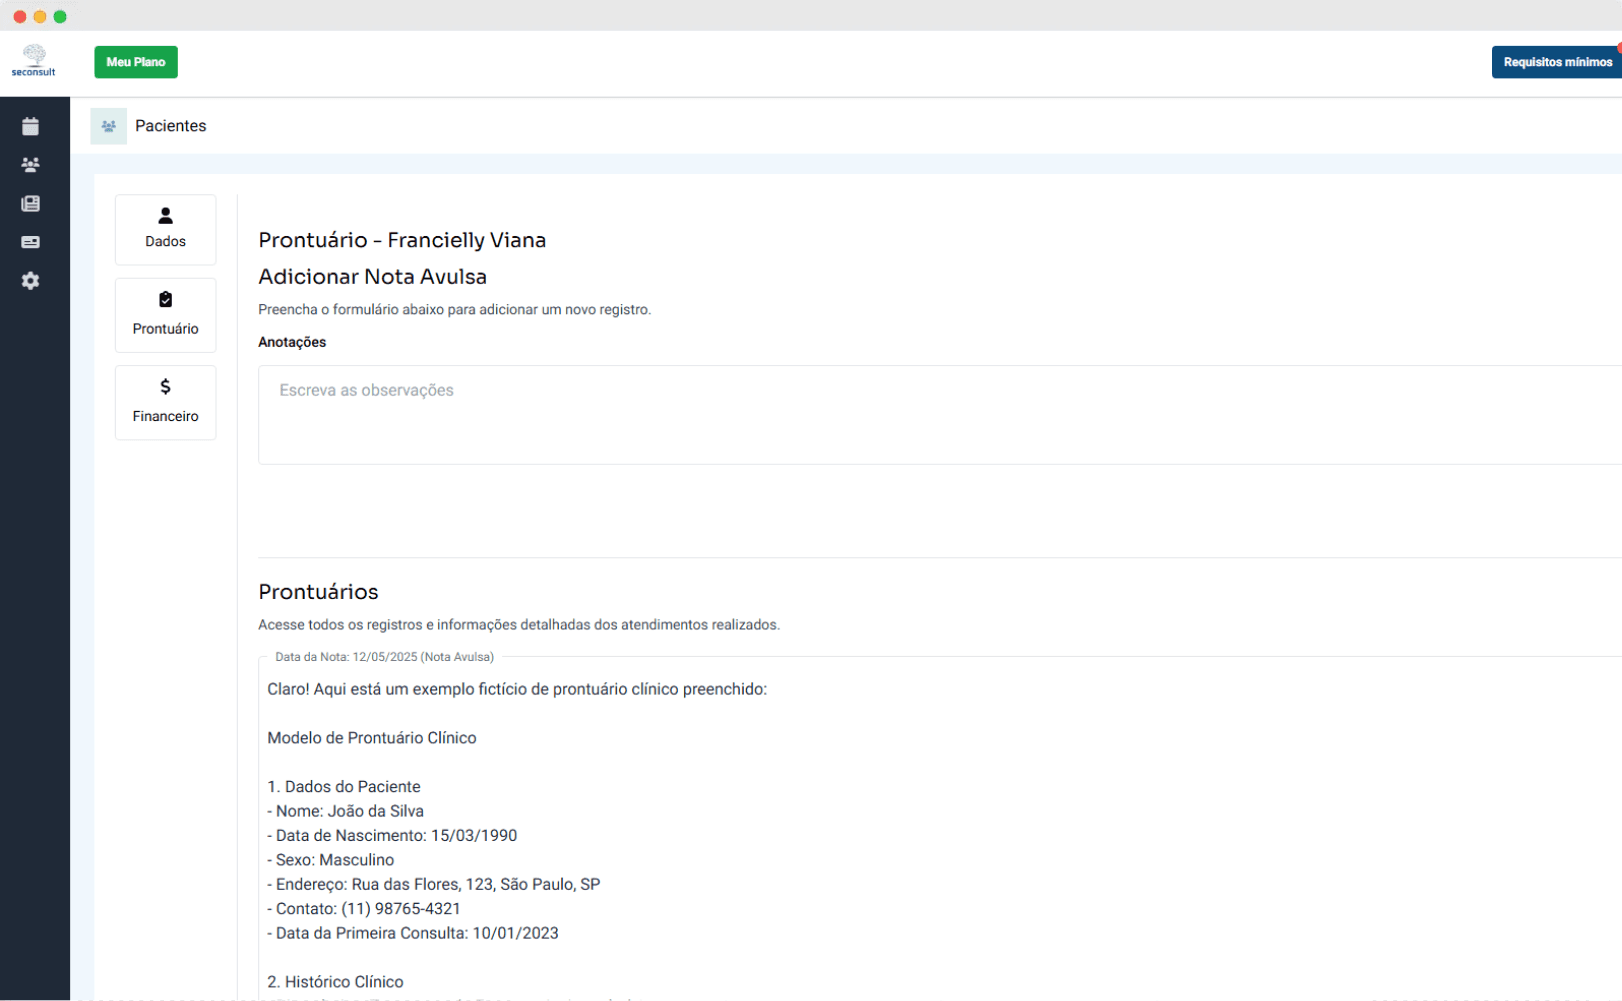1622x1001 pixels.
Task: Switch to the Dados tab
Action: click(x=165, y=229)
